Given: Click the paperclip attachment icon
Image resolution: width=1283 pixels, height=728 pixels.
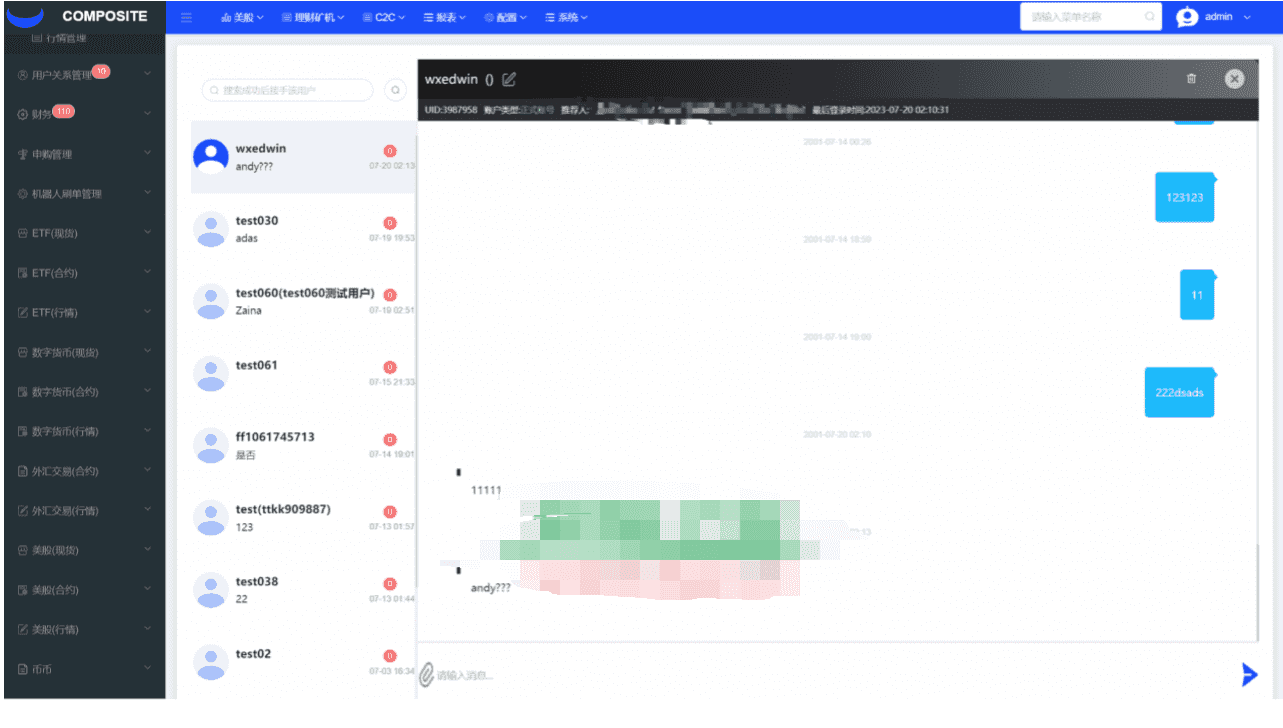Looking at the screenshot, I should click(x=426, y=675).
